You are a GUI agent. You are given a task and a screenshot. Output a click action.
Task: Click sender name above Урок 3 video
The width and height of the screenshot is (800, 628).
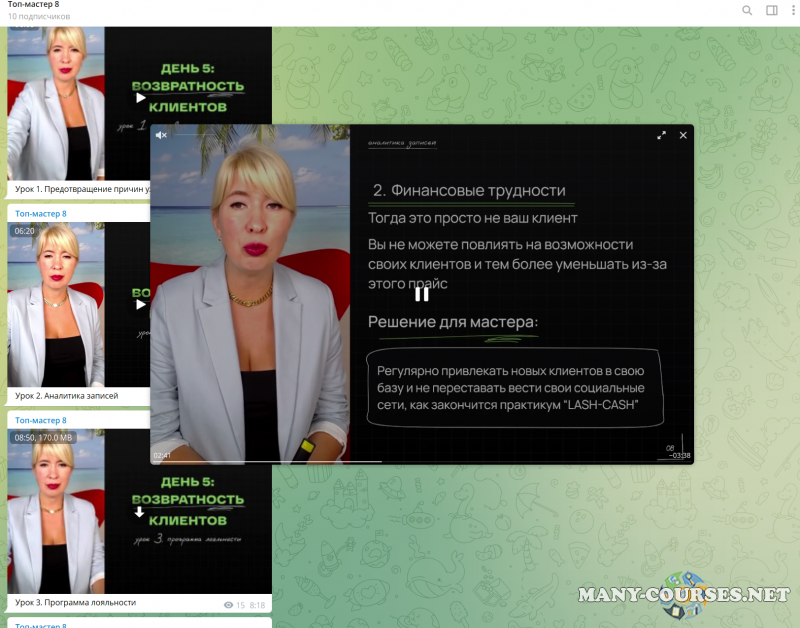tap(41, 421)
